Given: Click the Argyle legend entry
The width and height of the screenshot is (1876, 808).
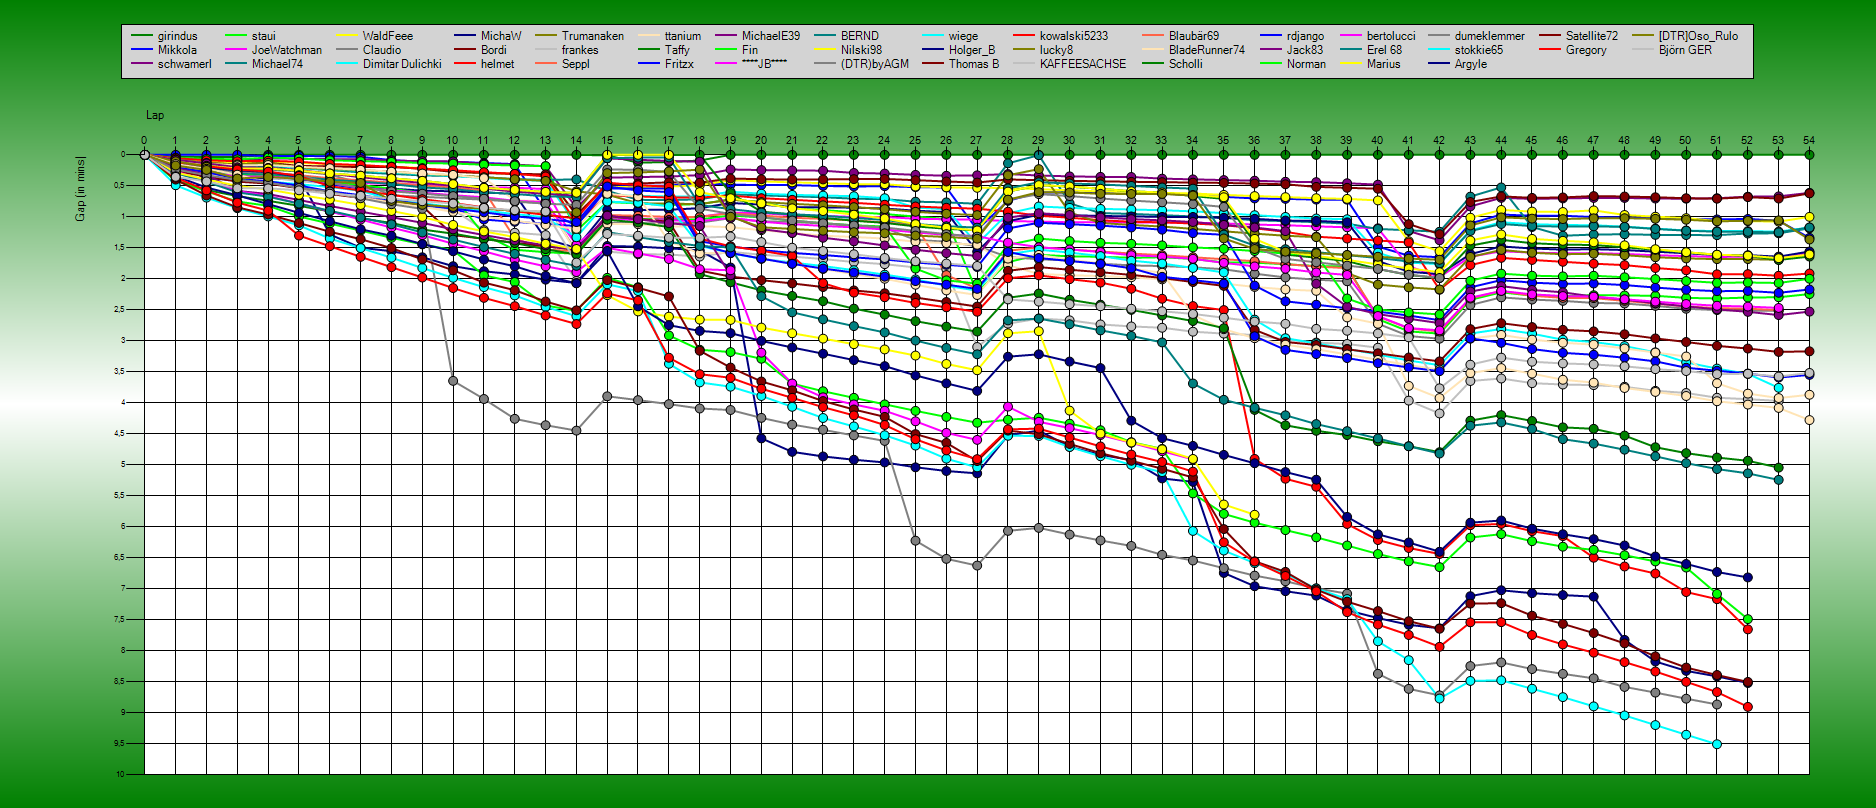Looking at the screenshot, I should click(1470, 64).
